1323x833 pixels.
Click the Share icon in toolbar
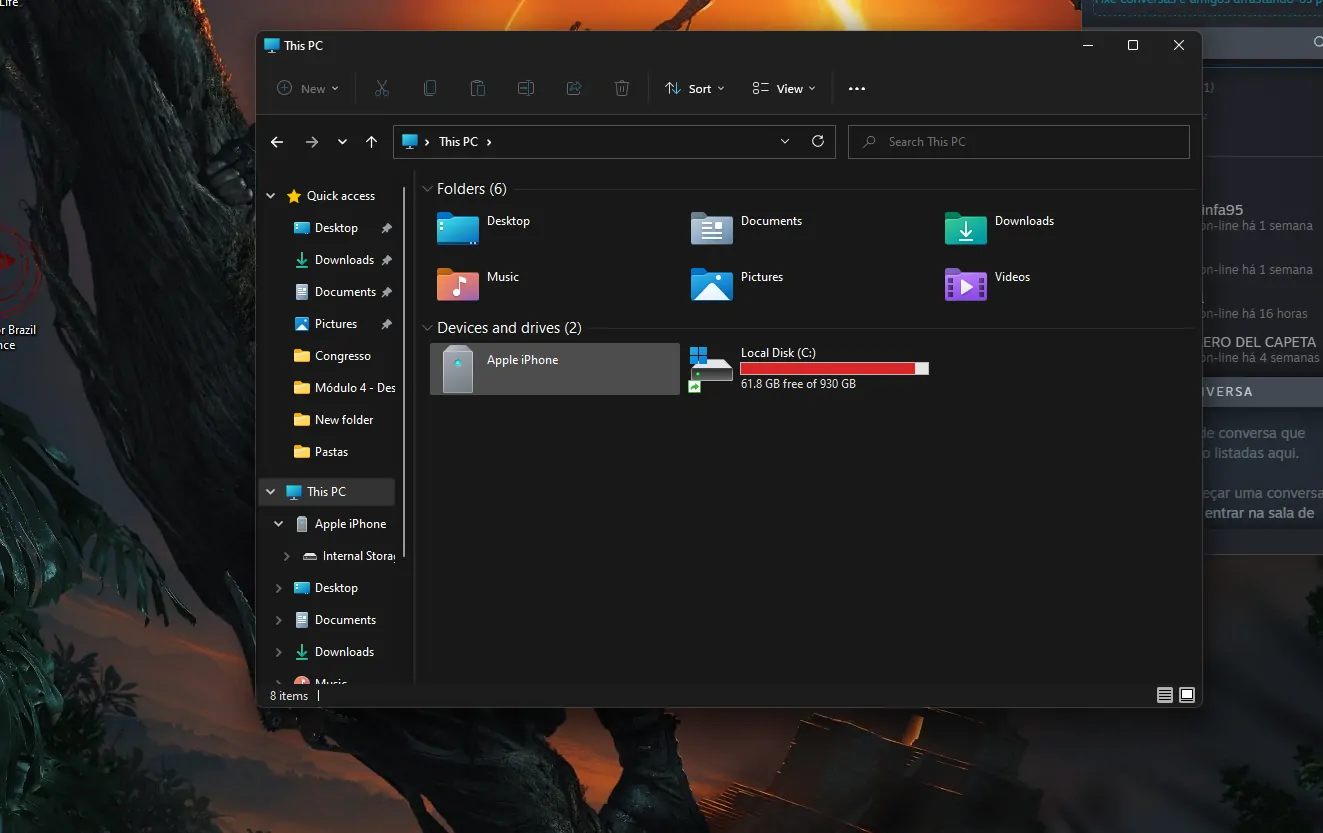[x=574, y=88]
